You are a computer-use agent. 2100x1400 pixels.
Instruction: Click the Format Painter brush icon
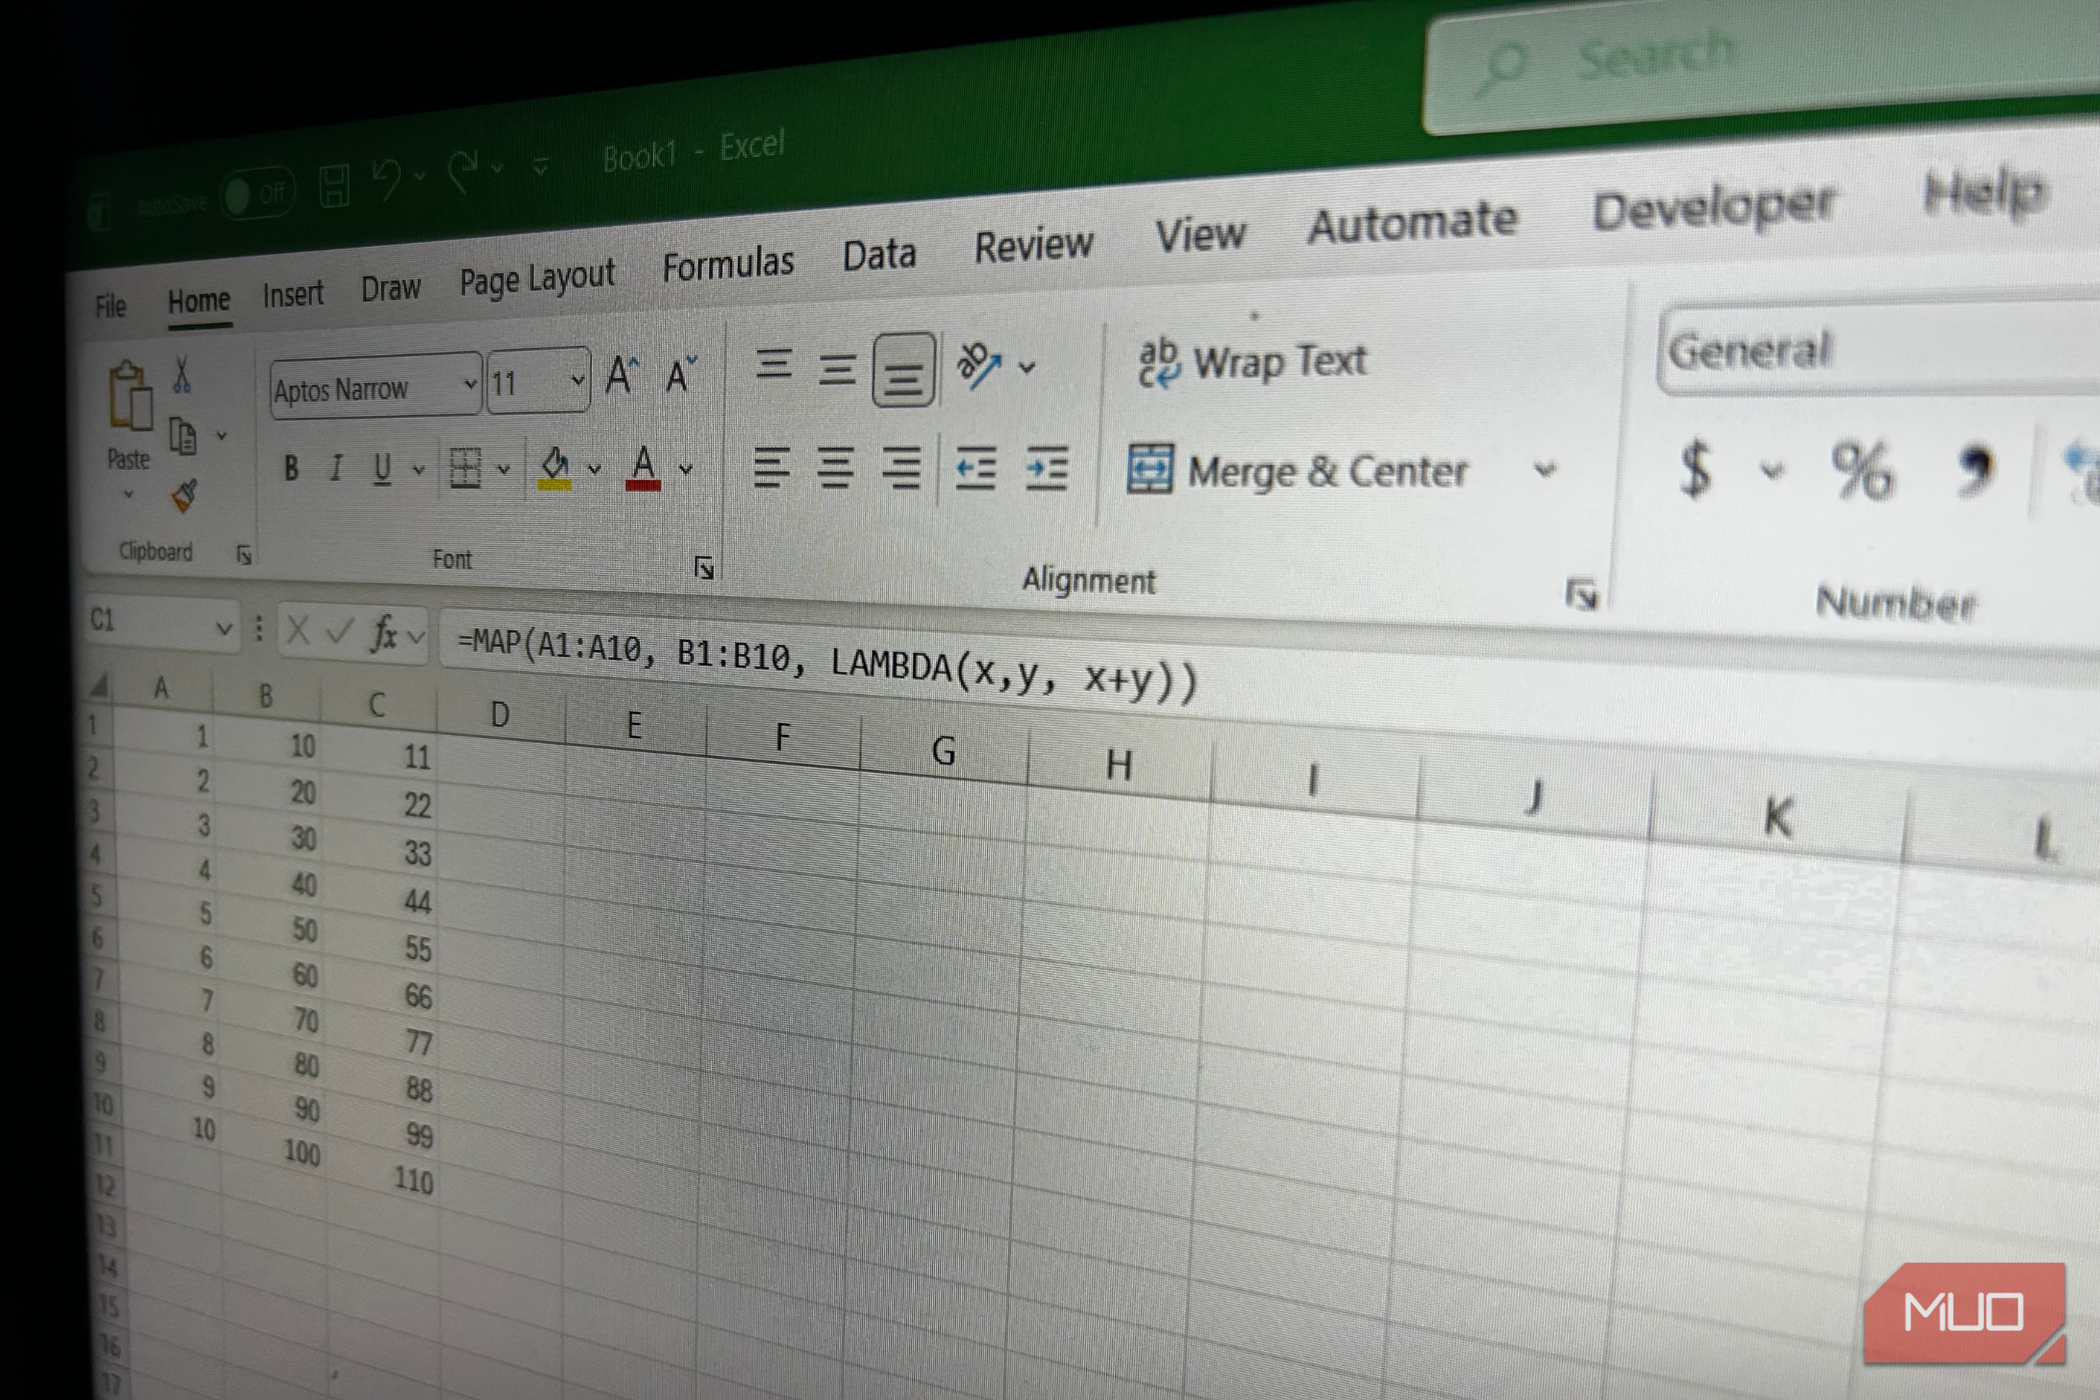pos(184,495)
